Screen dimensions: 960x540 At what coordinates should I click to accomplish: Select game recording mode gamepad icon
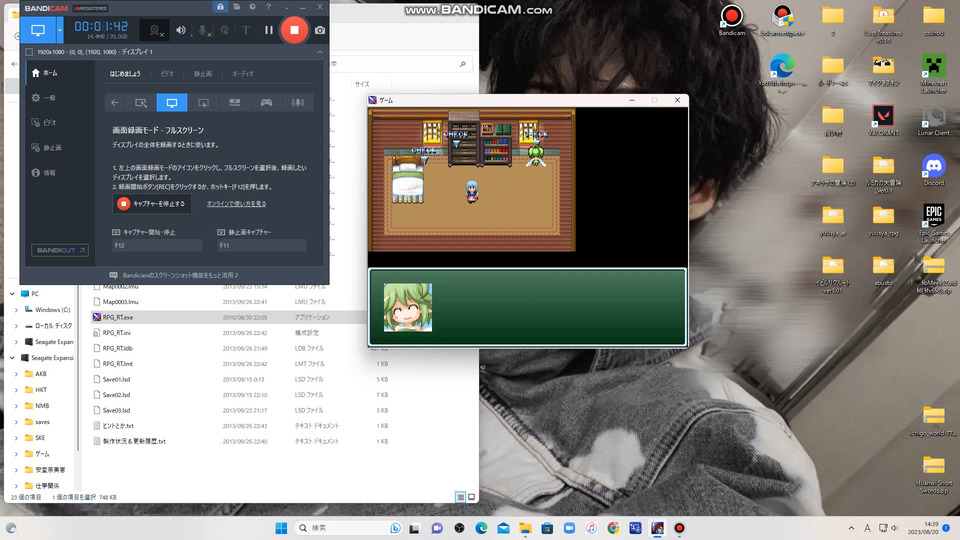tap(266, 103)
